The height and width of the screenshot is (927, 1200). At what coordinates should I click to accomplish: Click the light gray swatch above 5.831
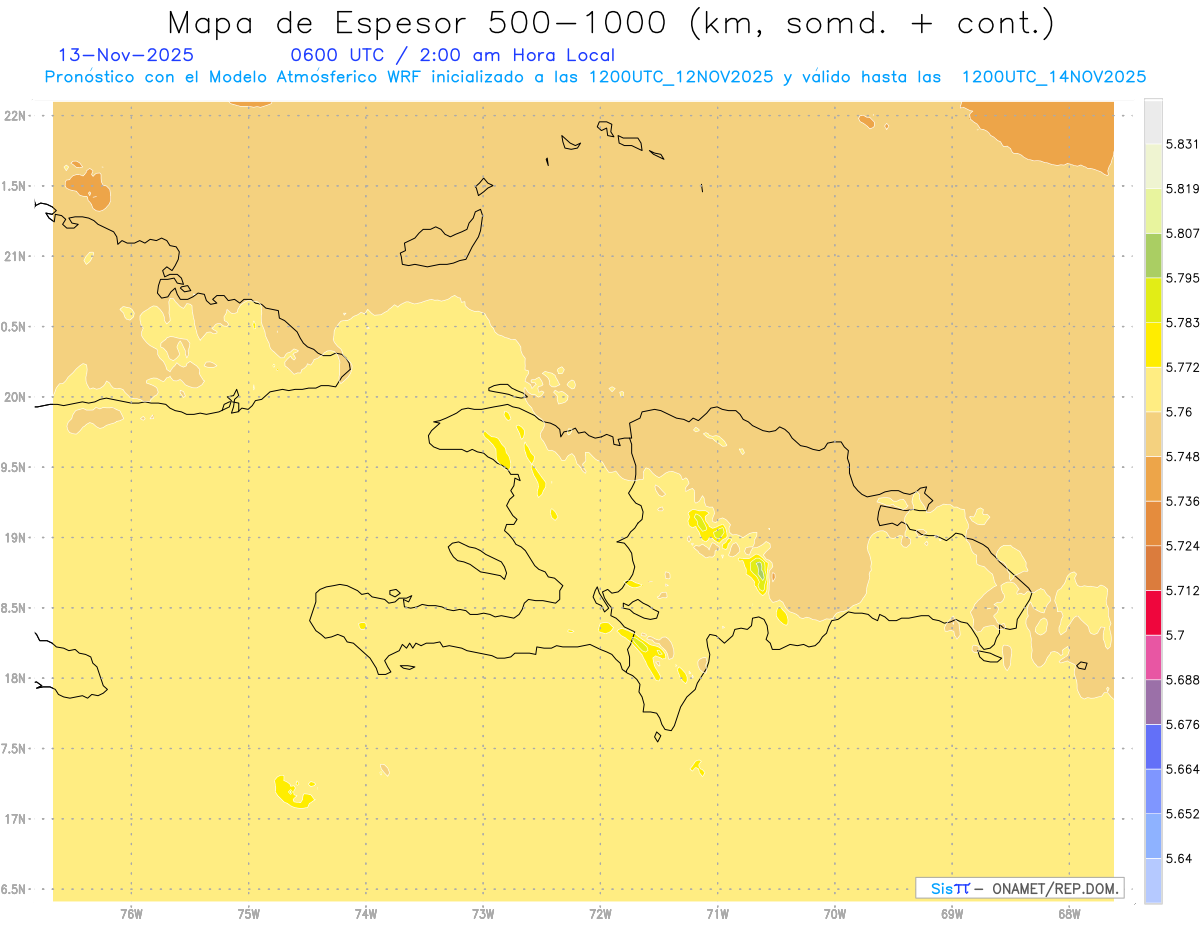(x=1153, y=122)
